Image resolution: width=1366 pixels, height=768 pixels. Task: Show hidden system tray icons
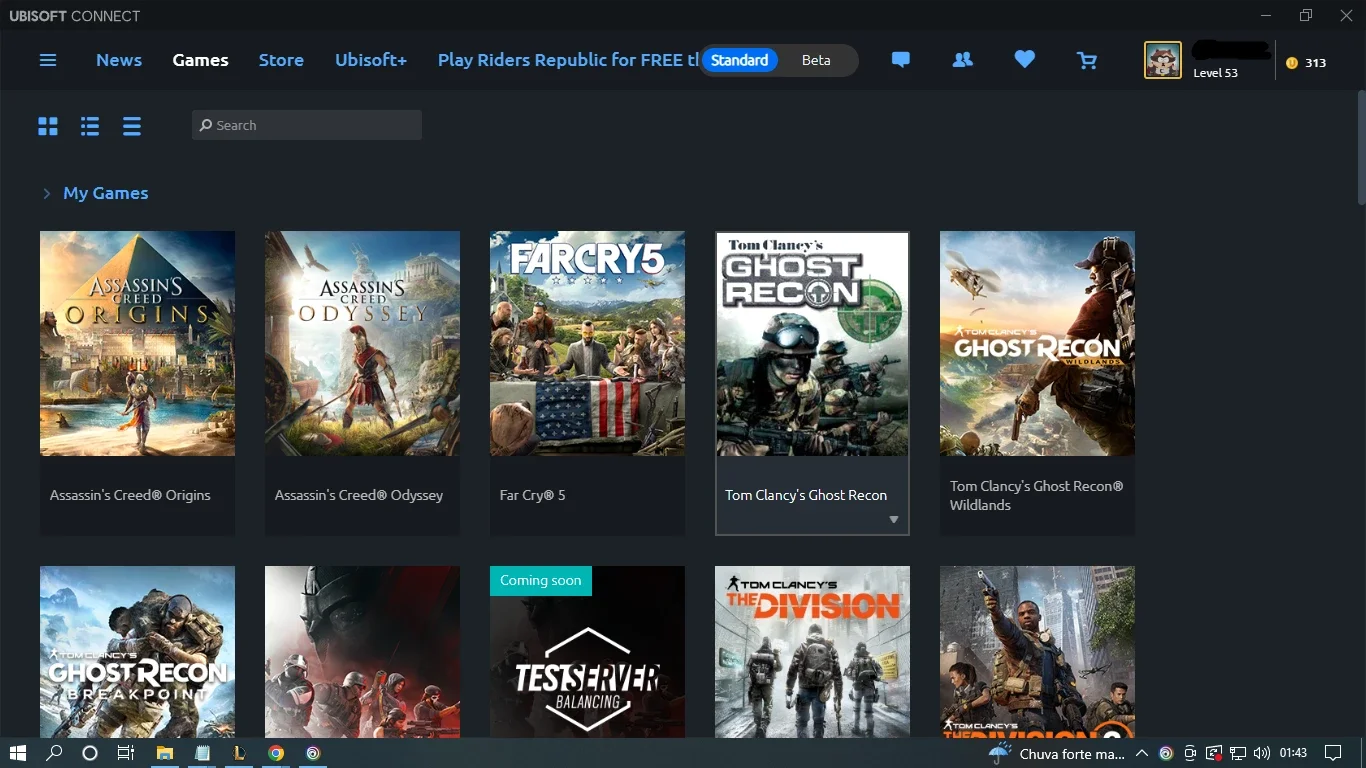[1142, 753]
